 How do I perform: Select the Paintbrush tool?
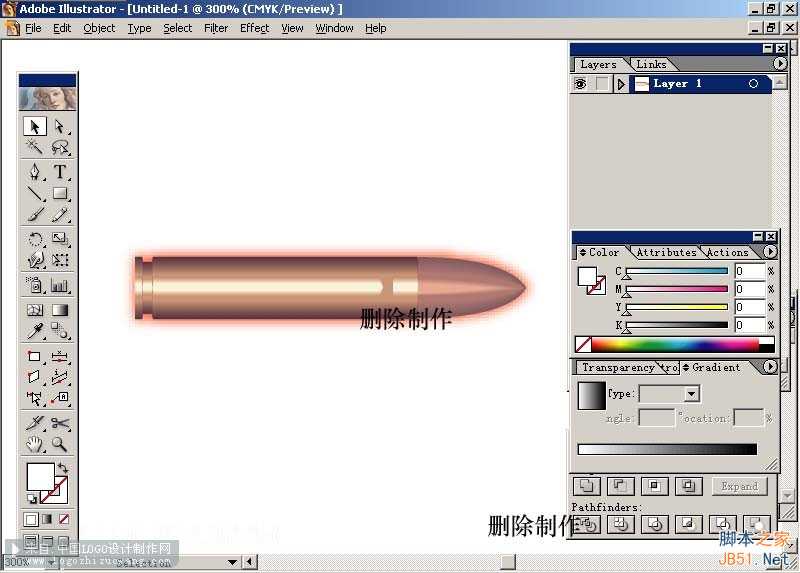click(35, 214)
